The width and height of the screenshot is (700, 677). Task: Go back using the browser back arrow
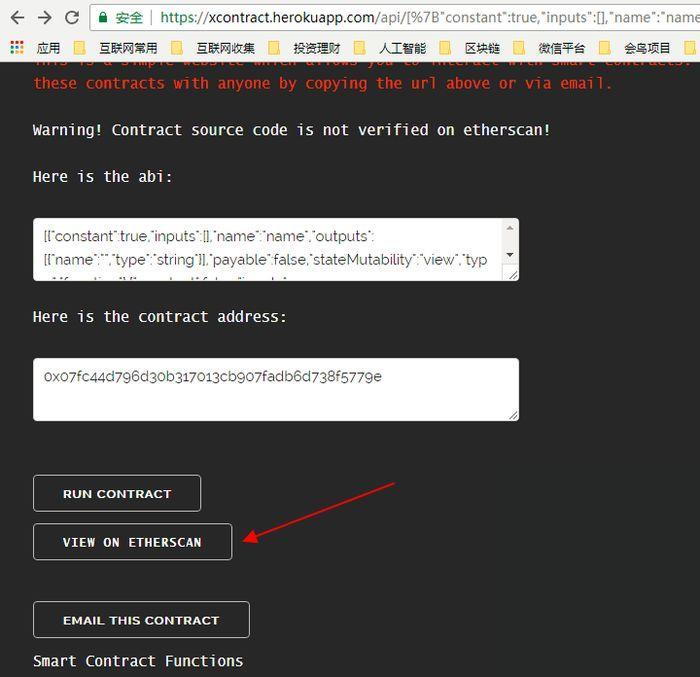[17, 18]
